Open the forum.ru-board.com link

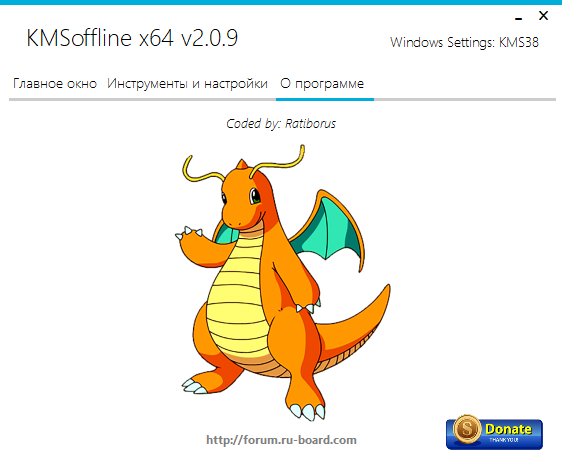pos(281,440)
